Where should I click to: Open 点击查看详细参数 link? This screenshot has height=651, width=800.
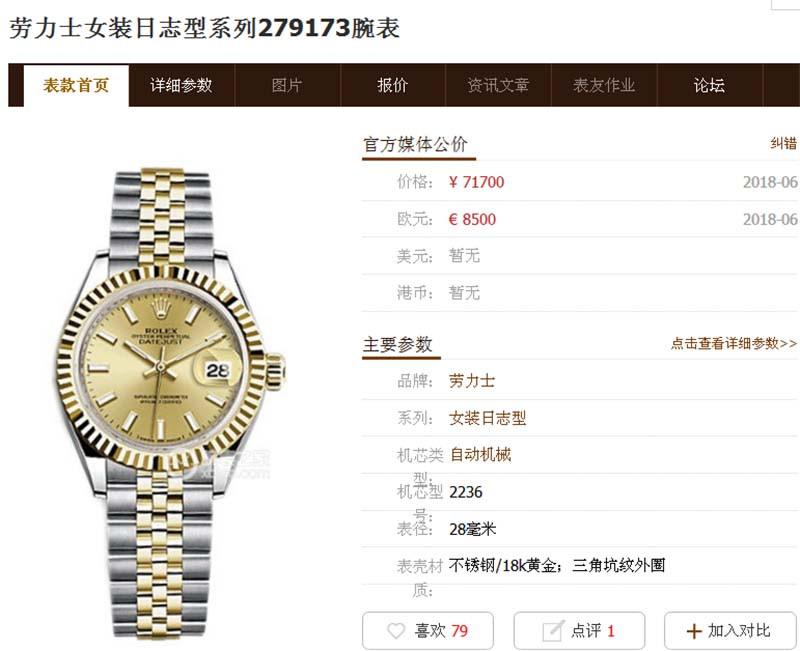click(734, 343)
